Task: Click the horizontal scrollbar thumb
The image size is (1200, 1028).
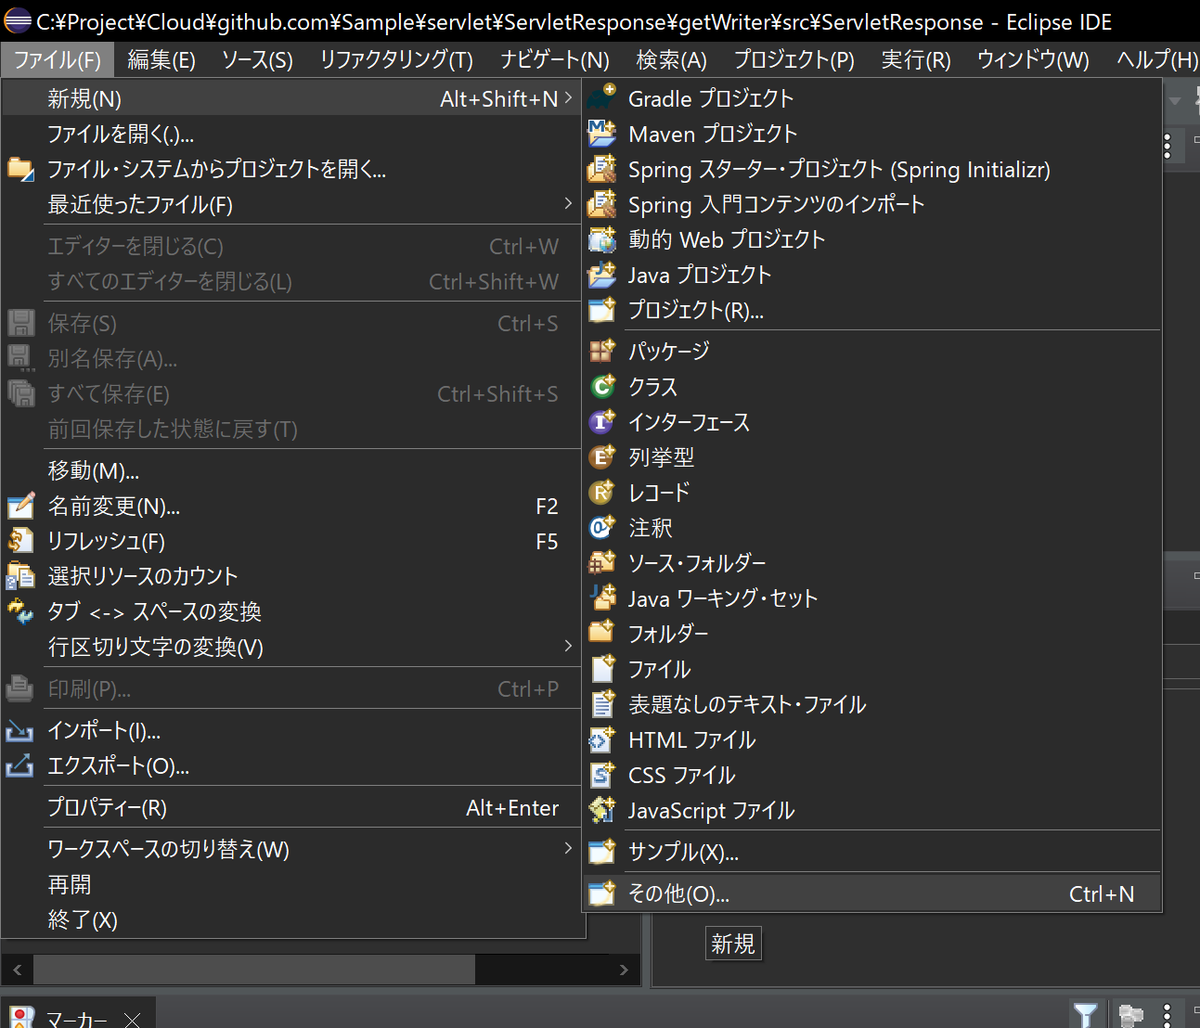Action: (254, 969)
